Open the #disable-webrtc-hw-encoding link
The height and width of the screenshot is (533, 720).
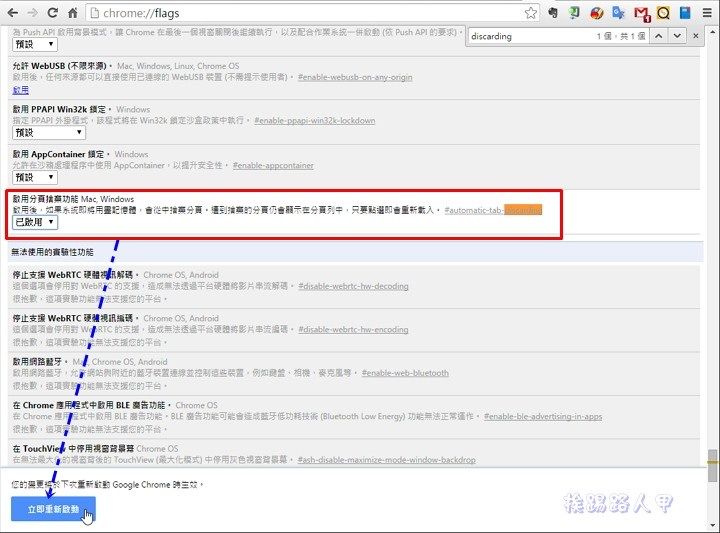click(x=353, y=330)
